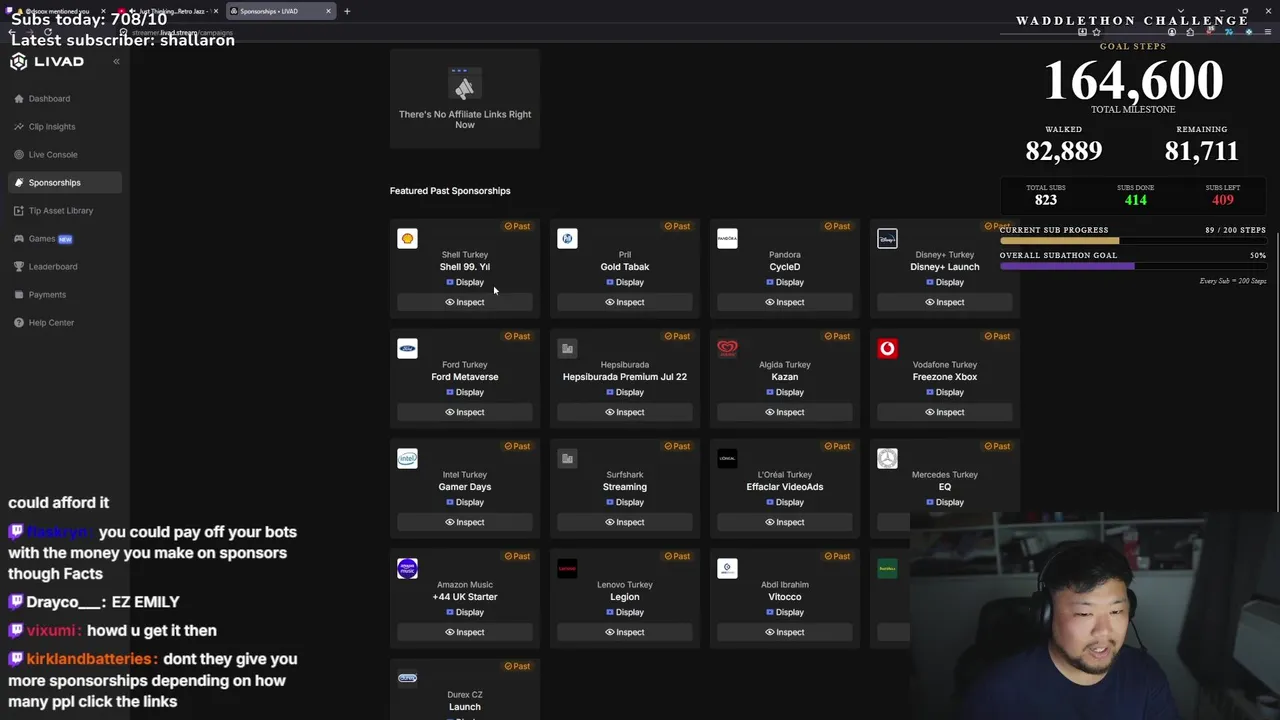Click the Disney+ Turkey brand logo

(x=887, y=238)
